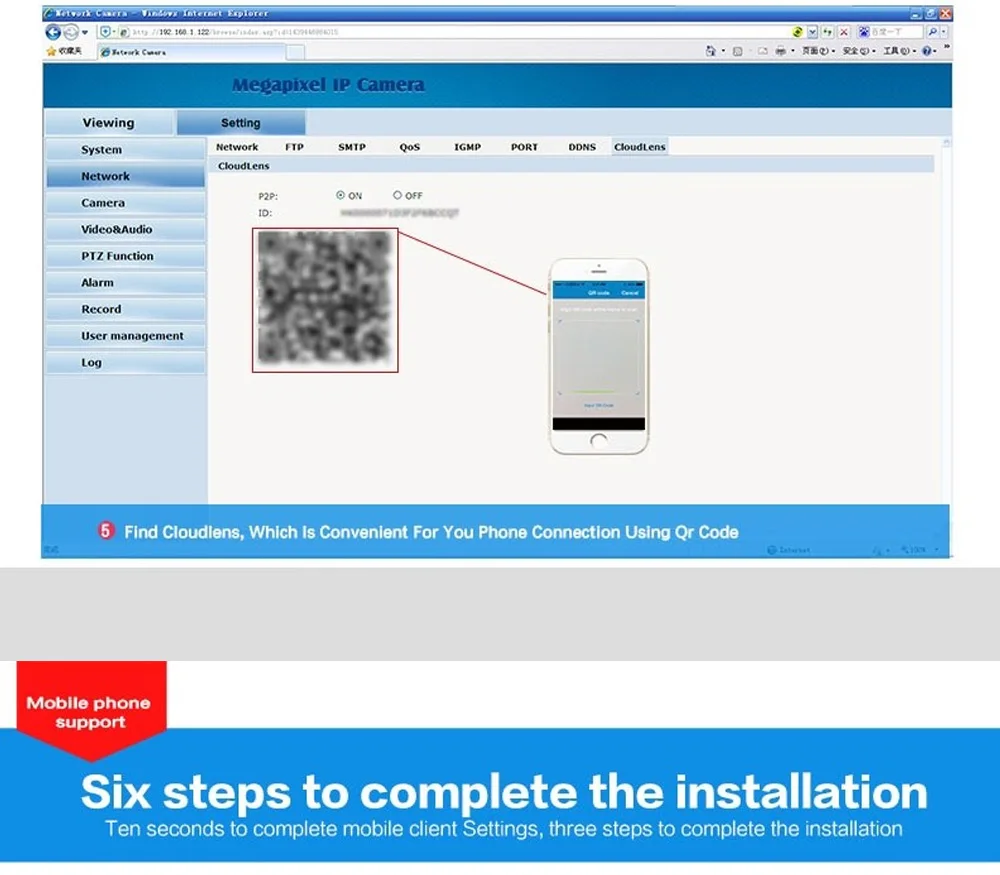
Task: Open a new blank browser tab
Action: tap(295, 52)
